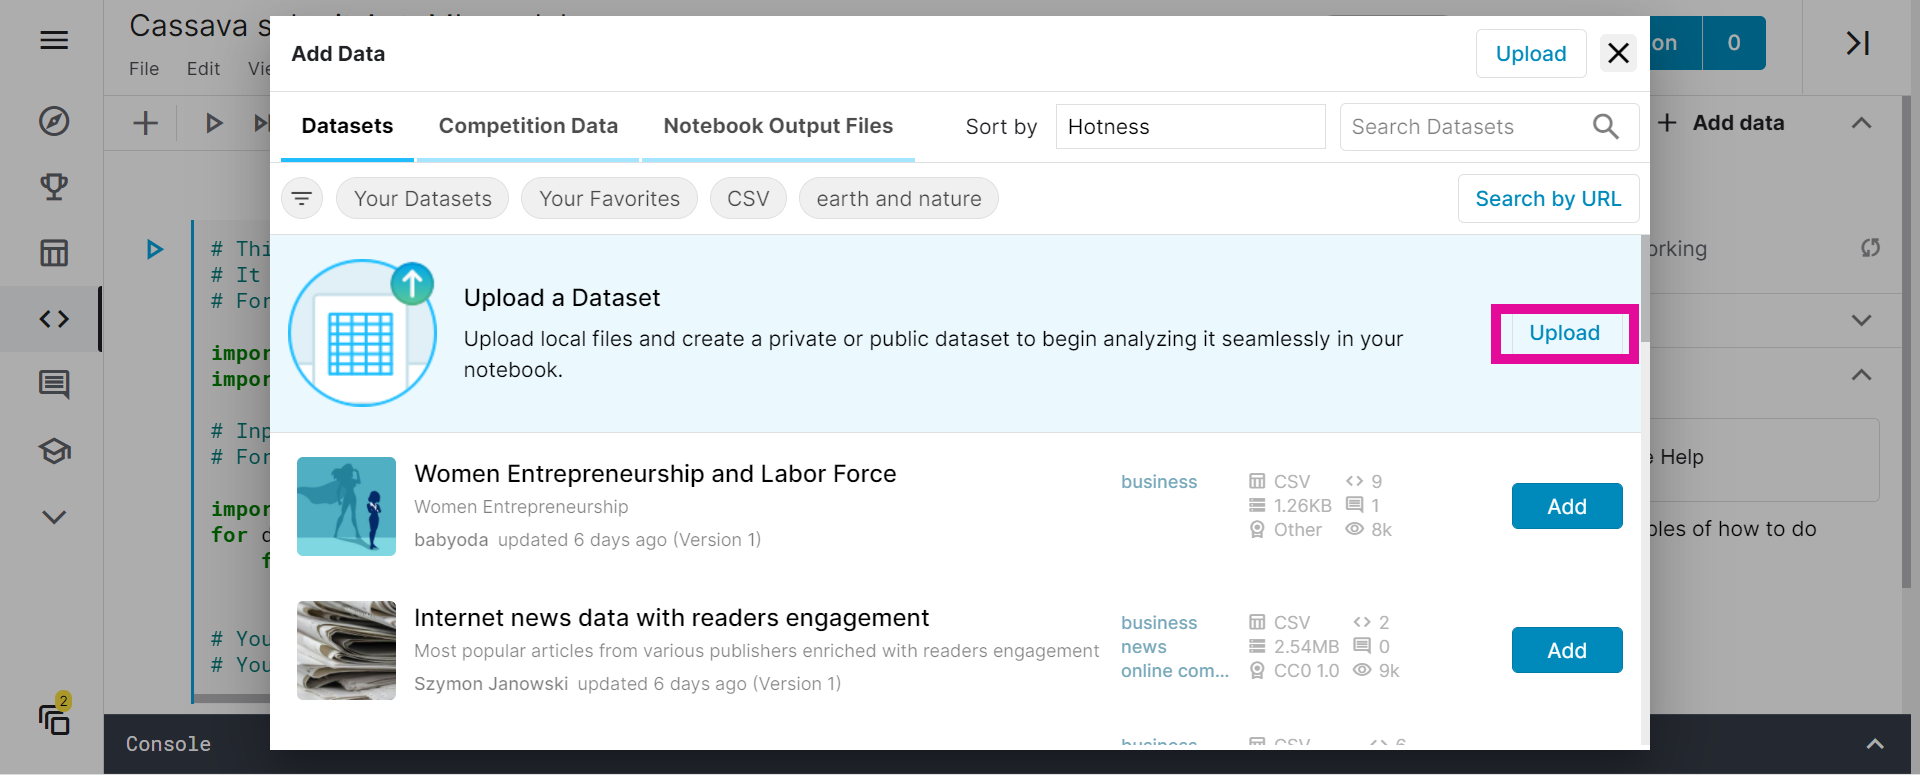Open the Sort by Hotness dropdown
This screenshot has height=775, width=1920.
pyautogui.click(x=1190, y=127)
